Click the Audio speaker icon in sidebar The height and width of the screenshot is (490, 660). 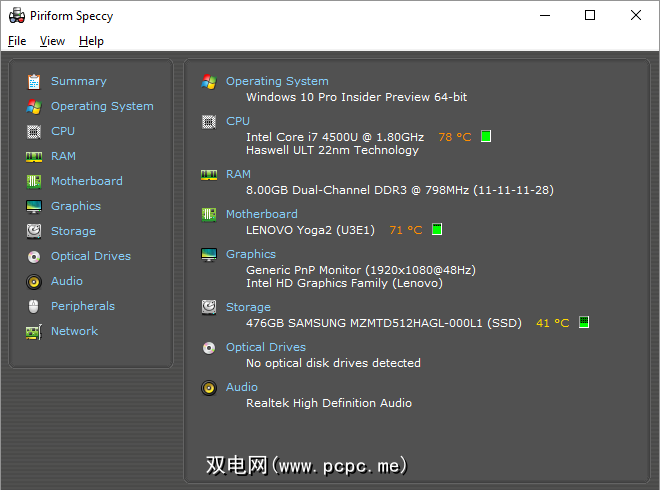pos(34,281)
